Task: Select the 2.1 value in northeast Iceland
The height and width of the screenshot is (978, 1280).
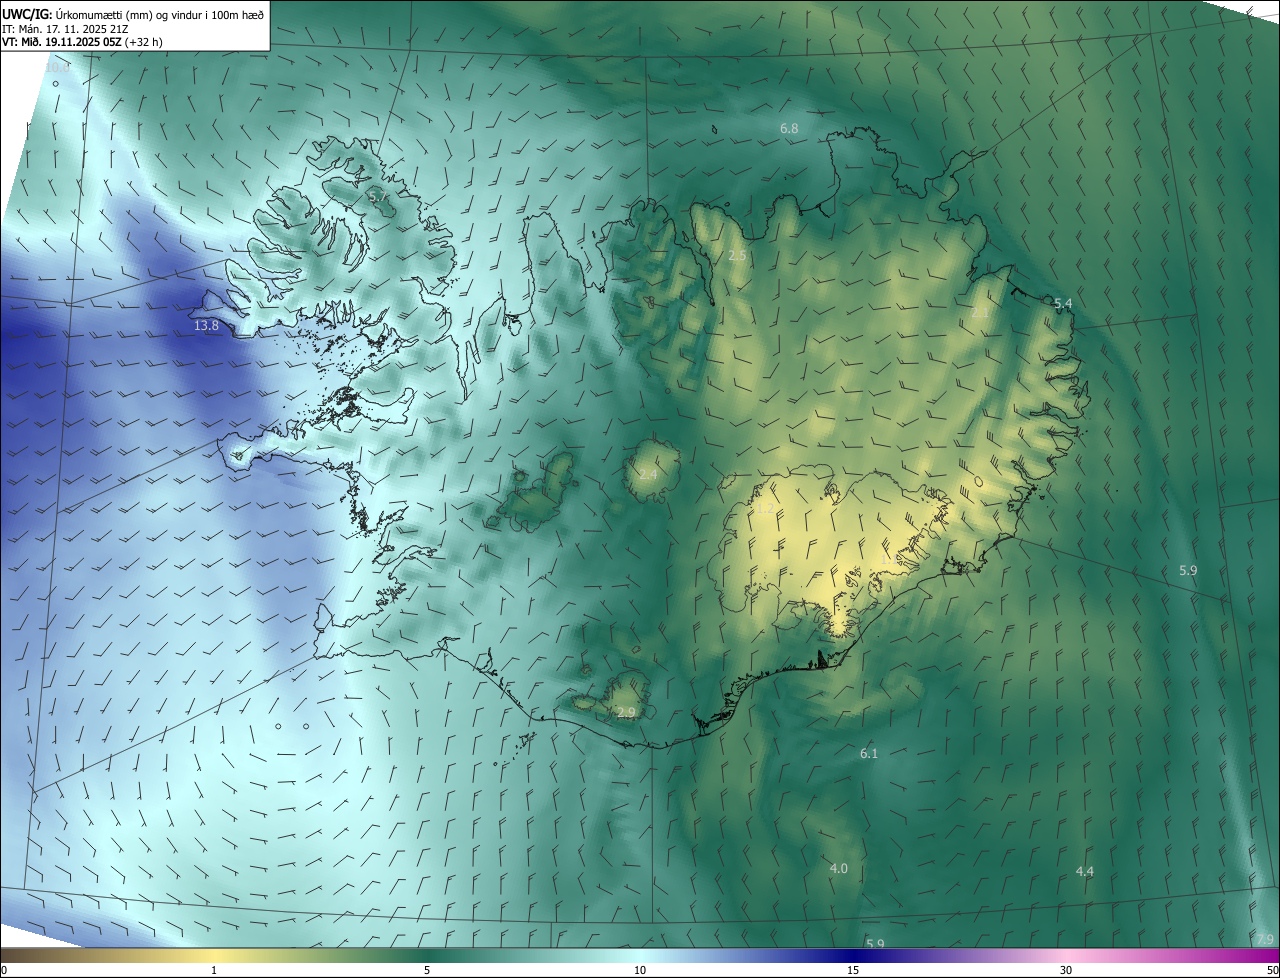Action: coord(980,314)
